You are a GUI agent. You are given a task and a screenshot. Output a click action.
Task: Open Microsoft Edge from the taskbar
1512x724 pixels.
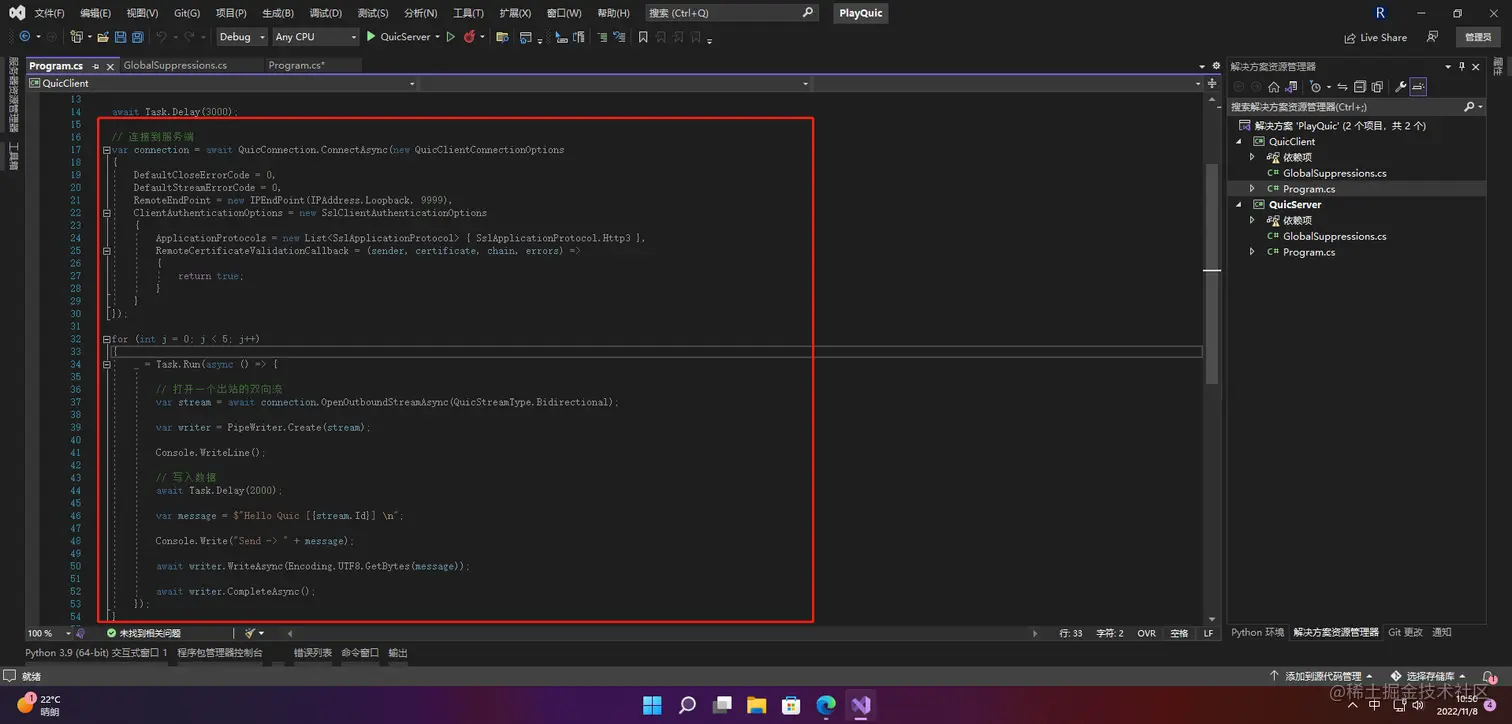tap(826, 705)
